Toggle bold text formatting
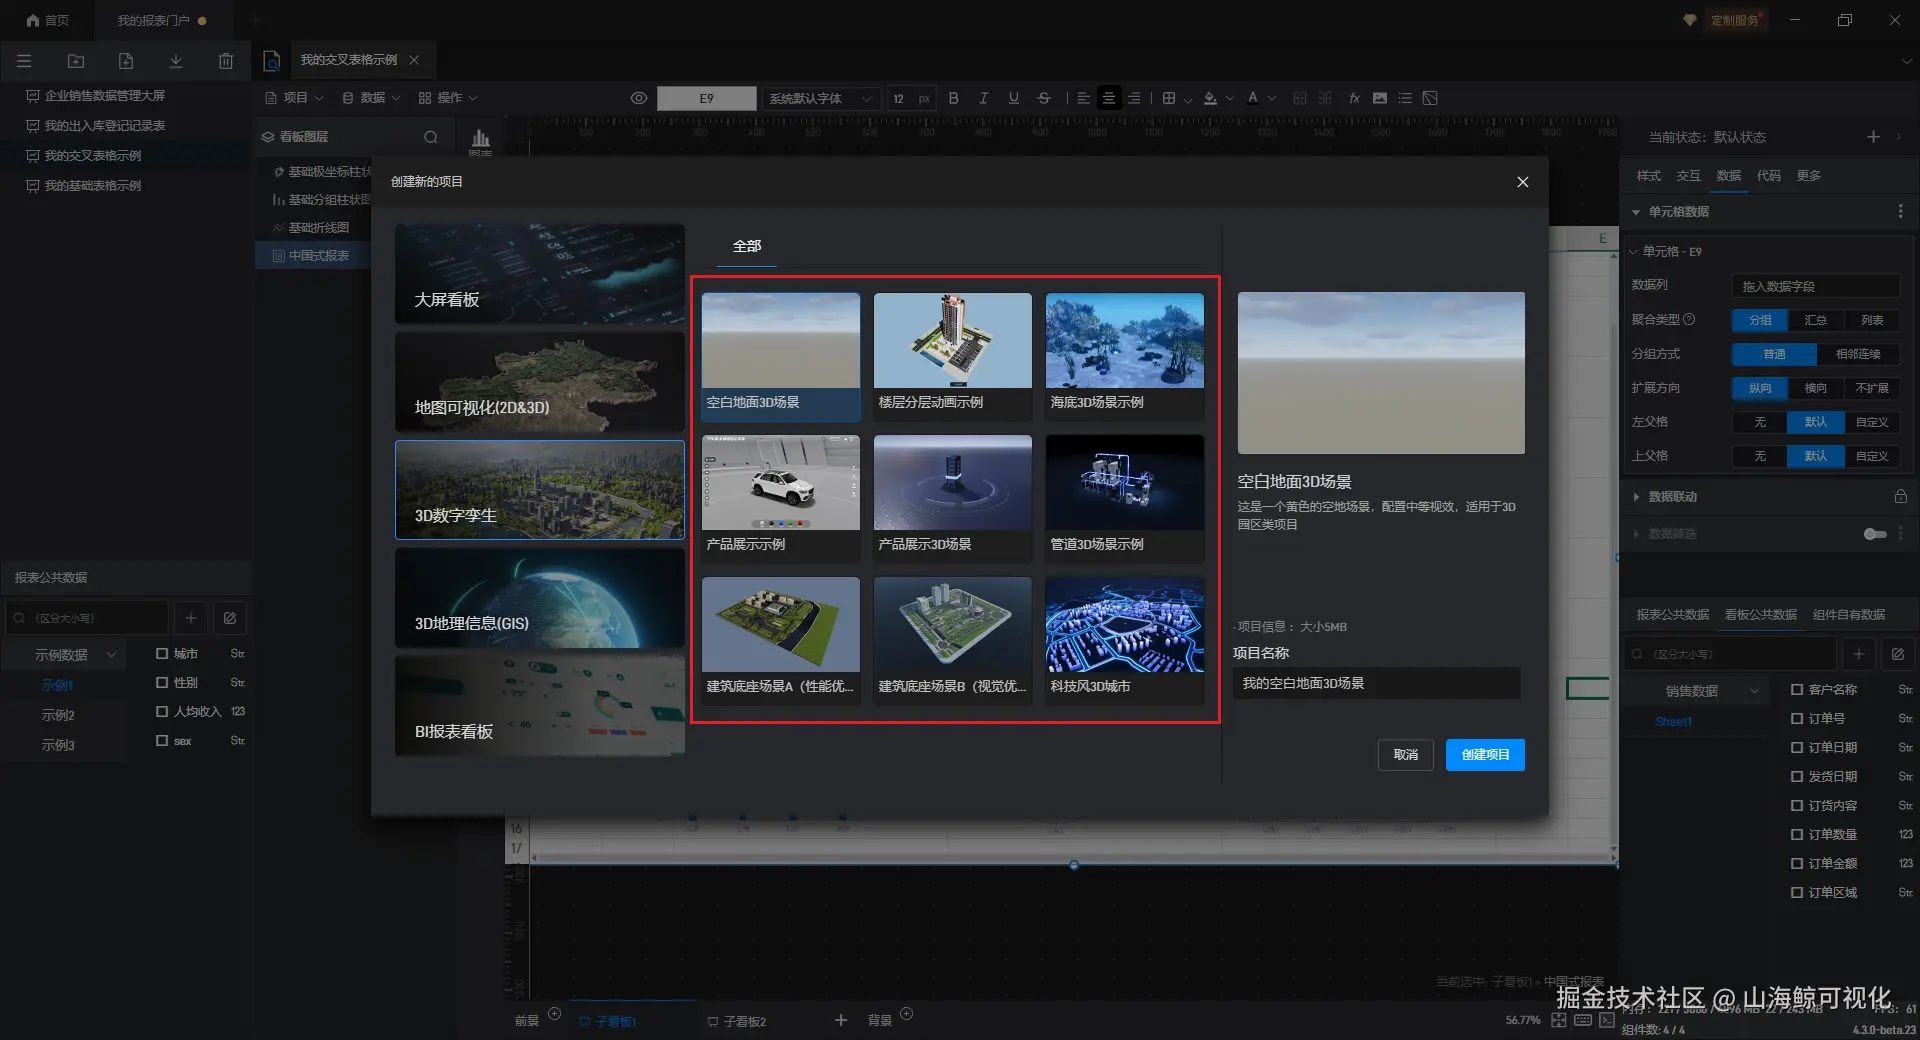 click(x=953, y=98)
